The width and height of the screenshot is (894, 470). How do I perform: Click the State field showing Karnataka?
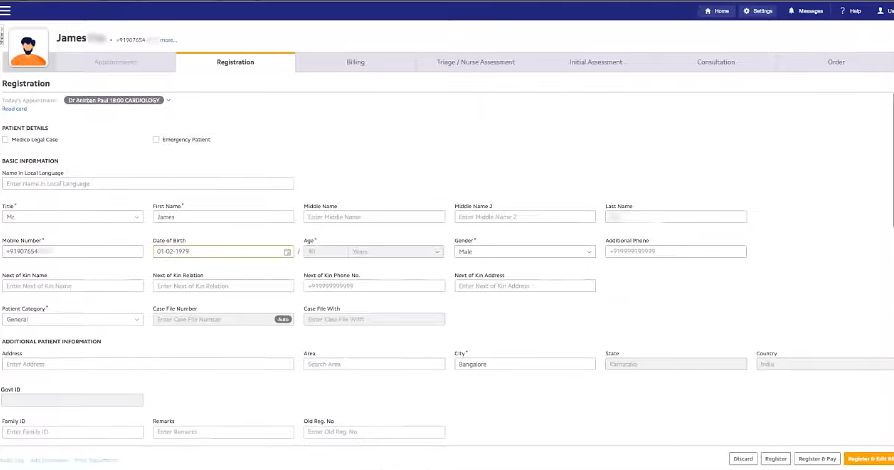676,364
